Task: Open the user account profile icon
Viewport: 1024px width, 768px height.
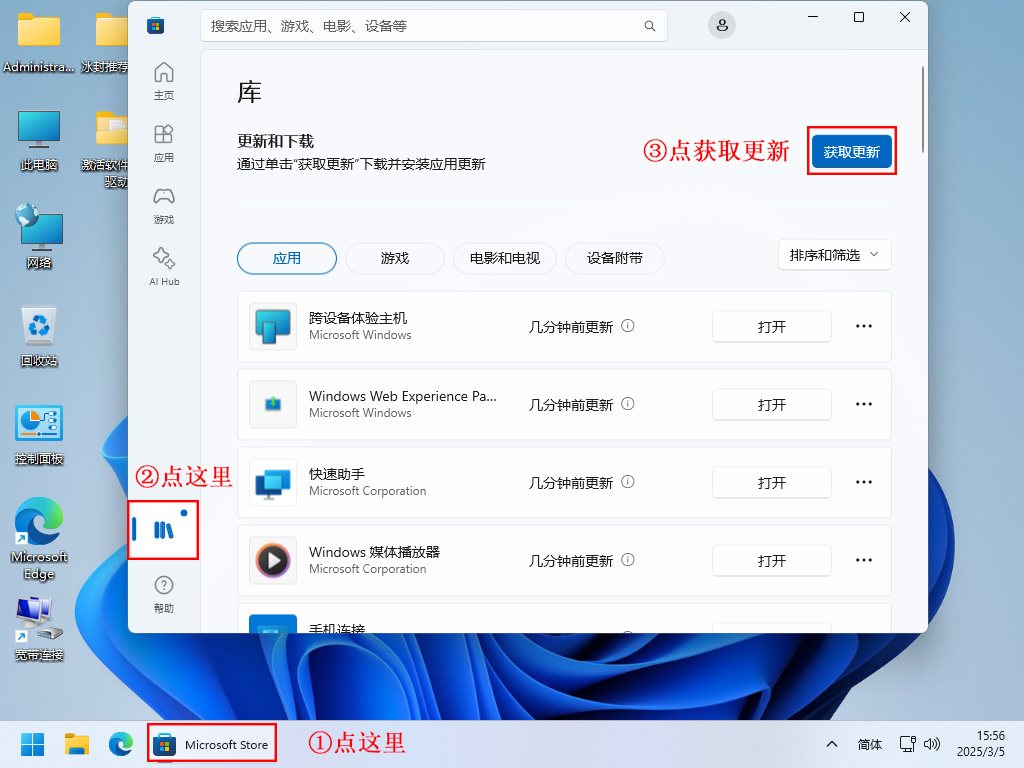Action: [722, 25]
